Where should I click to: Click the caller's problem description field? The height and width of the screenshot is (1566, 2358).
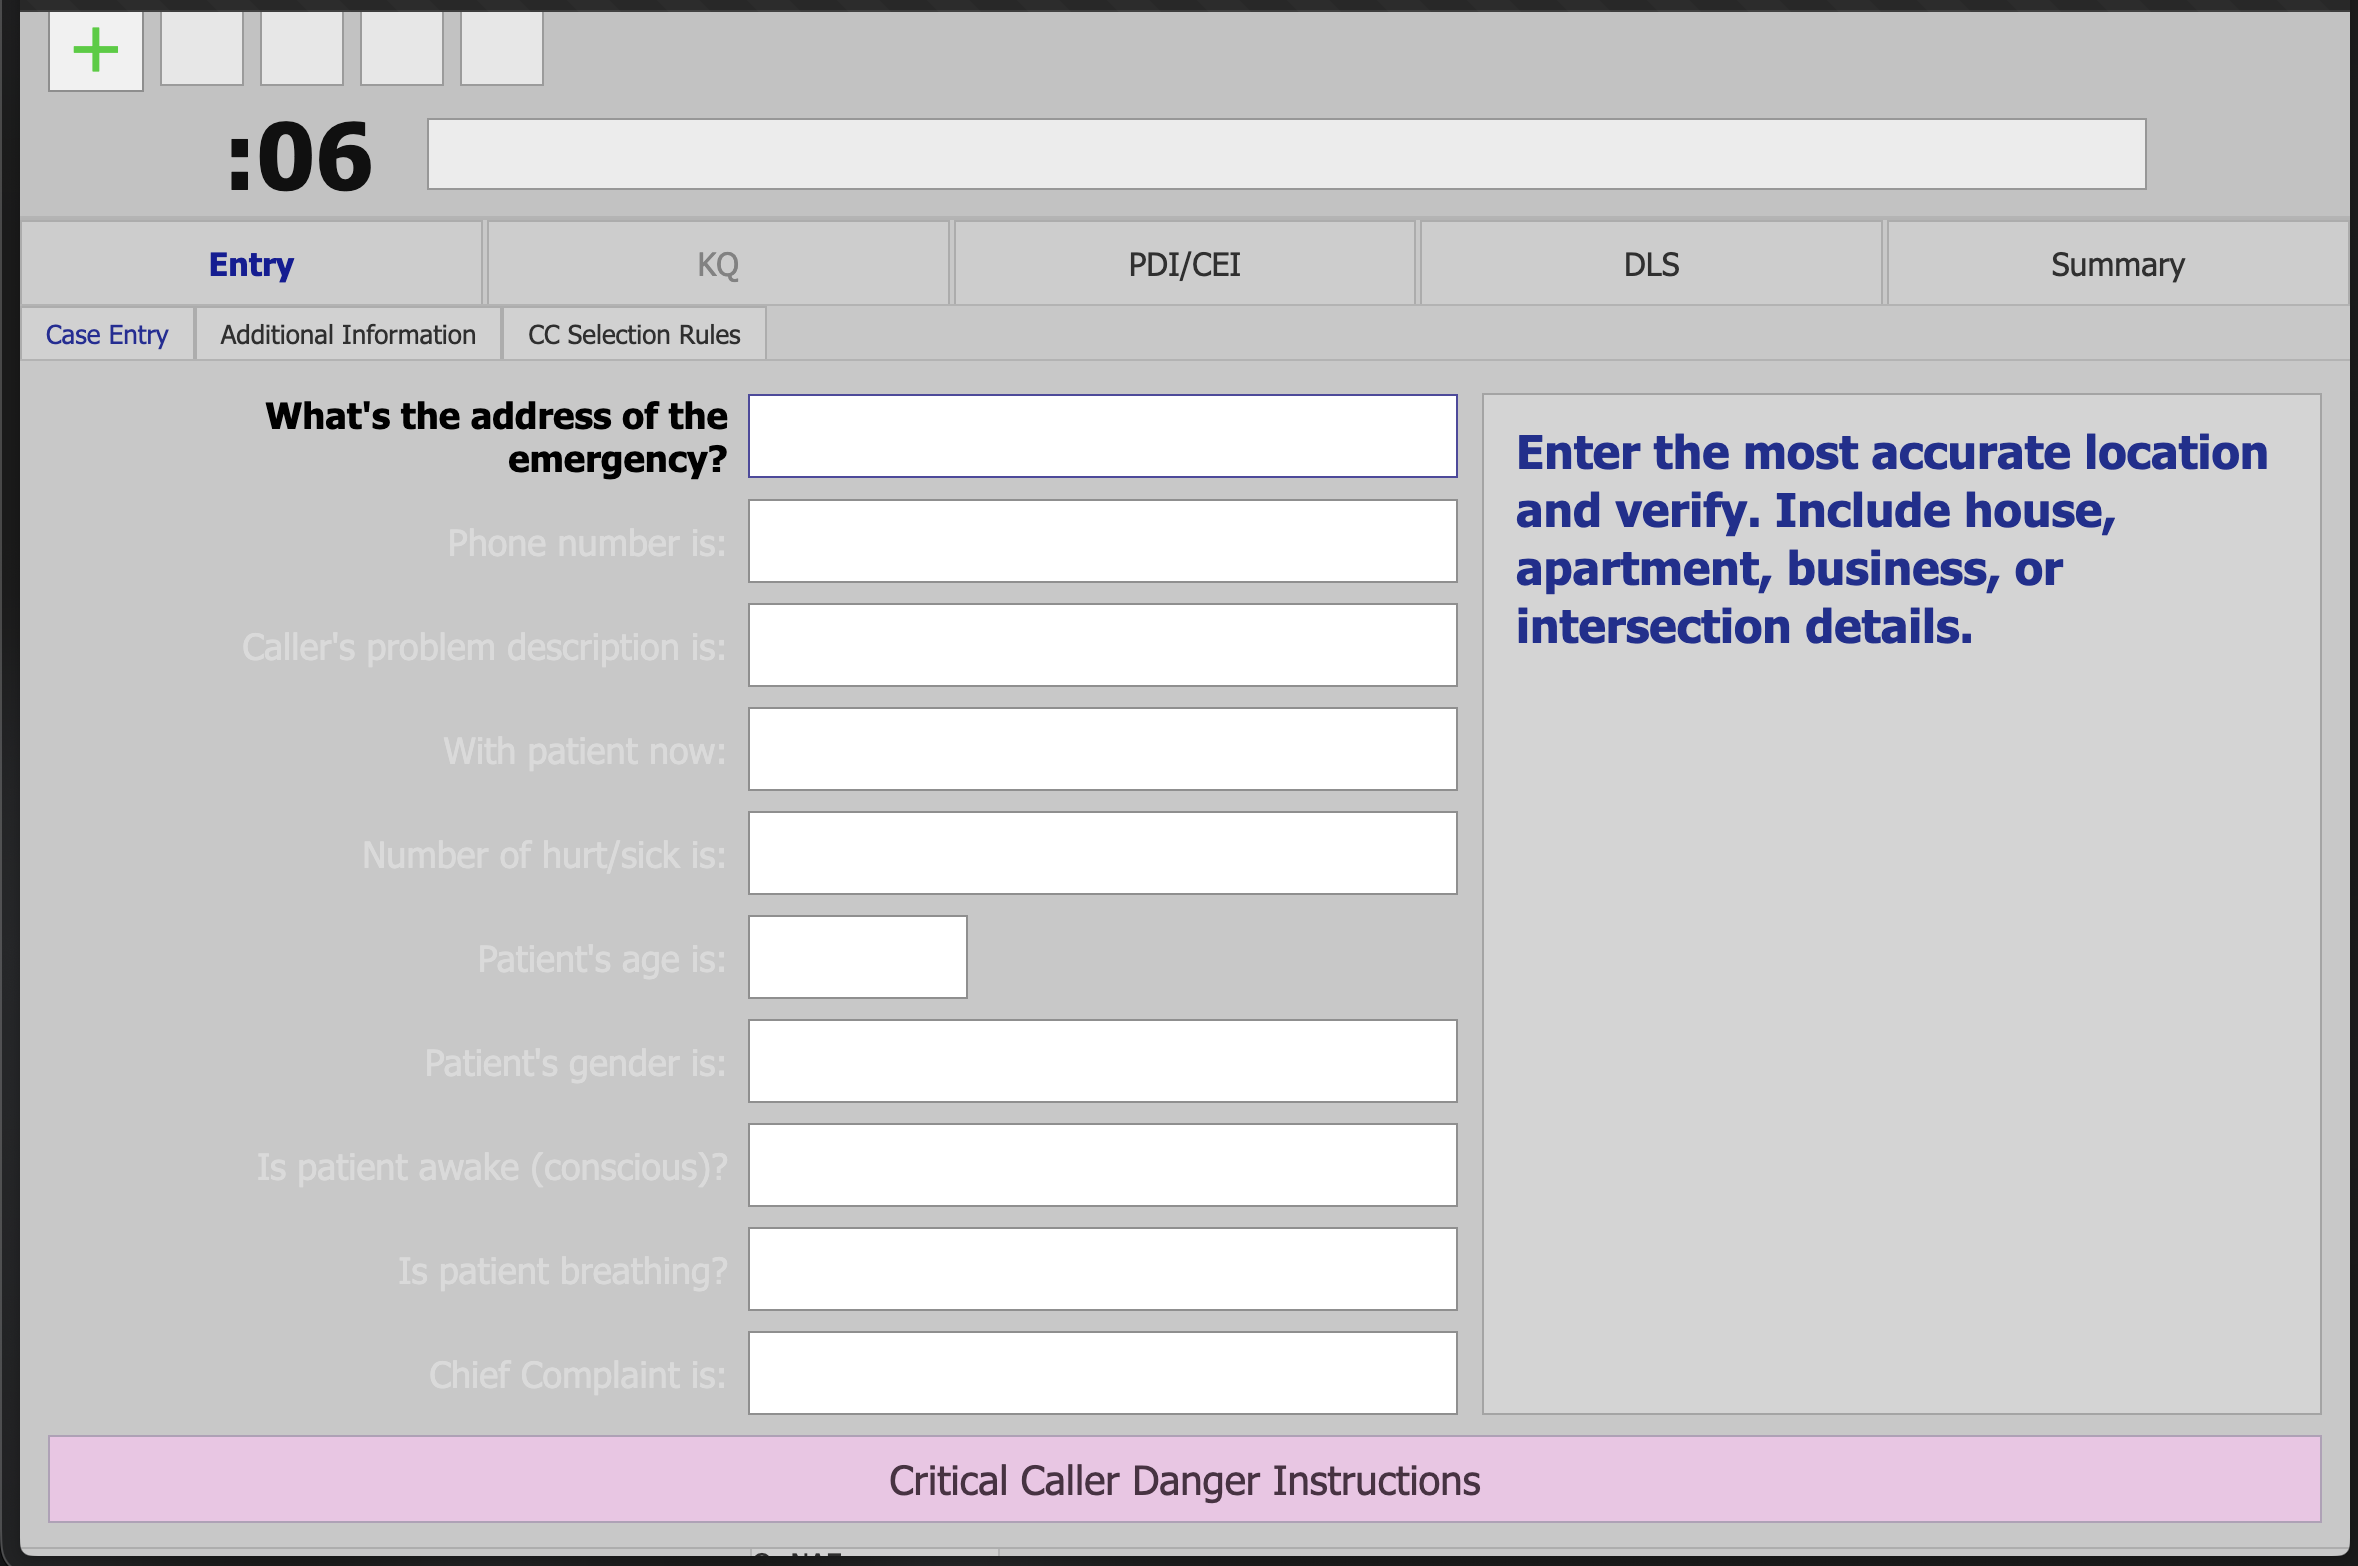(1102, 645)
